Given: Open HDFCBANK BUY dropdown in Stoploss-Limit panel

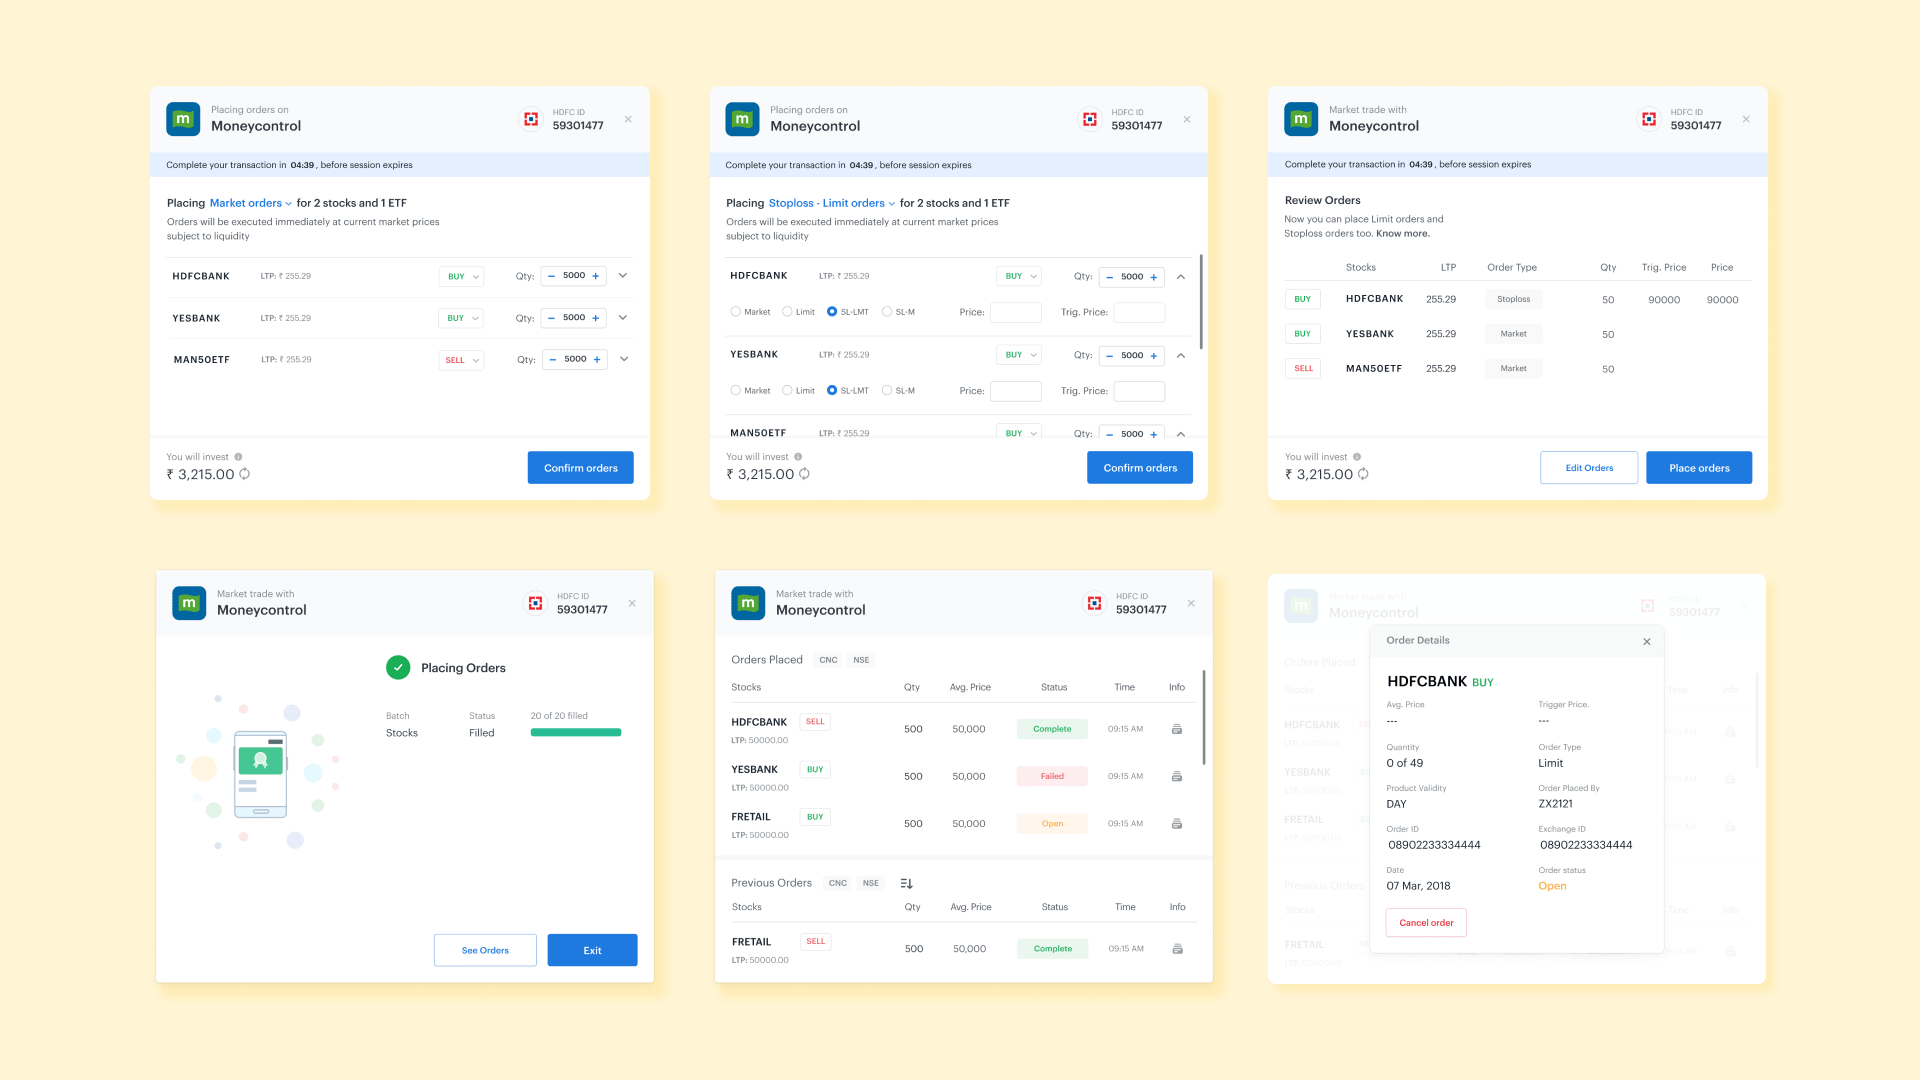Looking at the screenshot, I should 1019,276.
